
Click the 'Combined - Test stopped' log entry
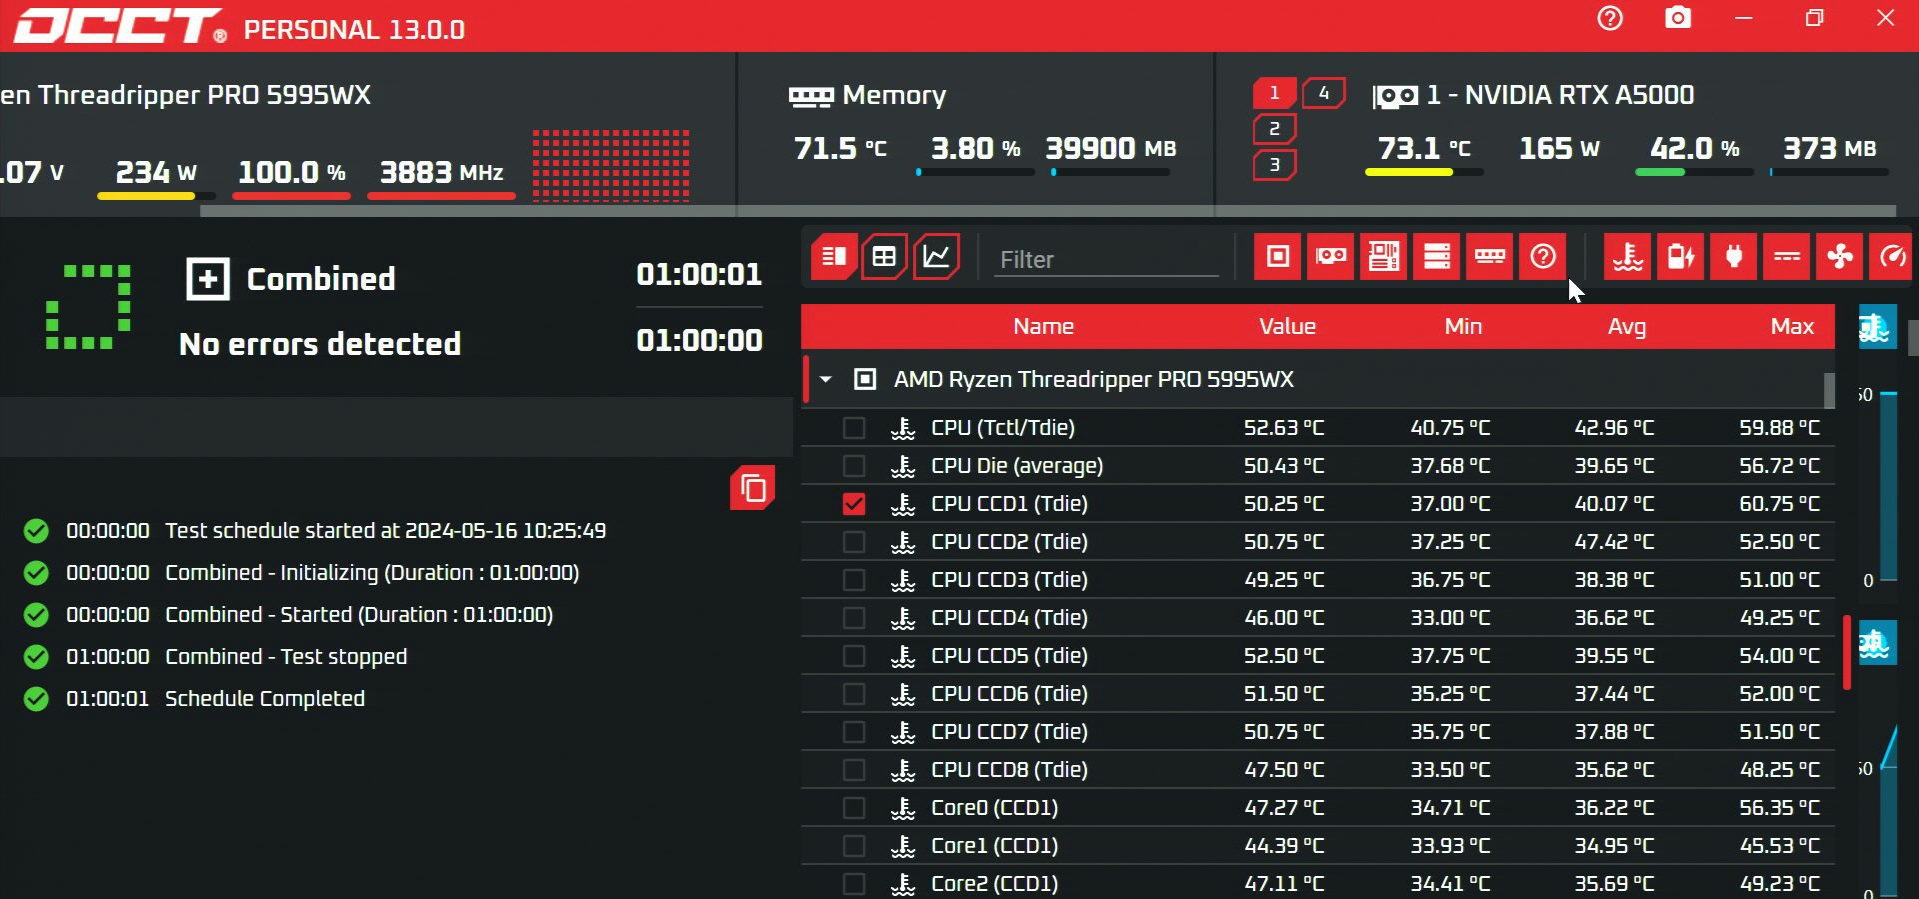(x=286, y=657)
